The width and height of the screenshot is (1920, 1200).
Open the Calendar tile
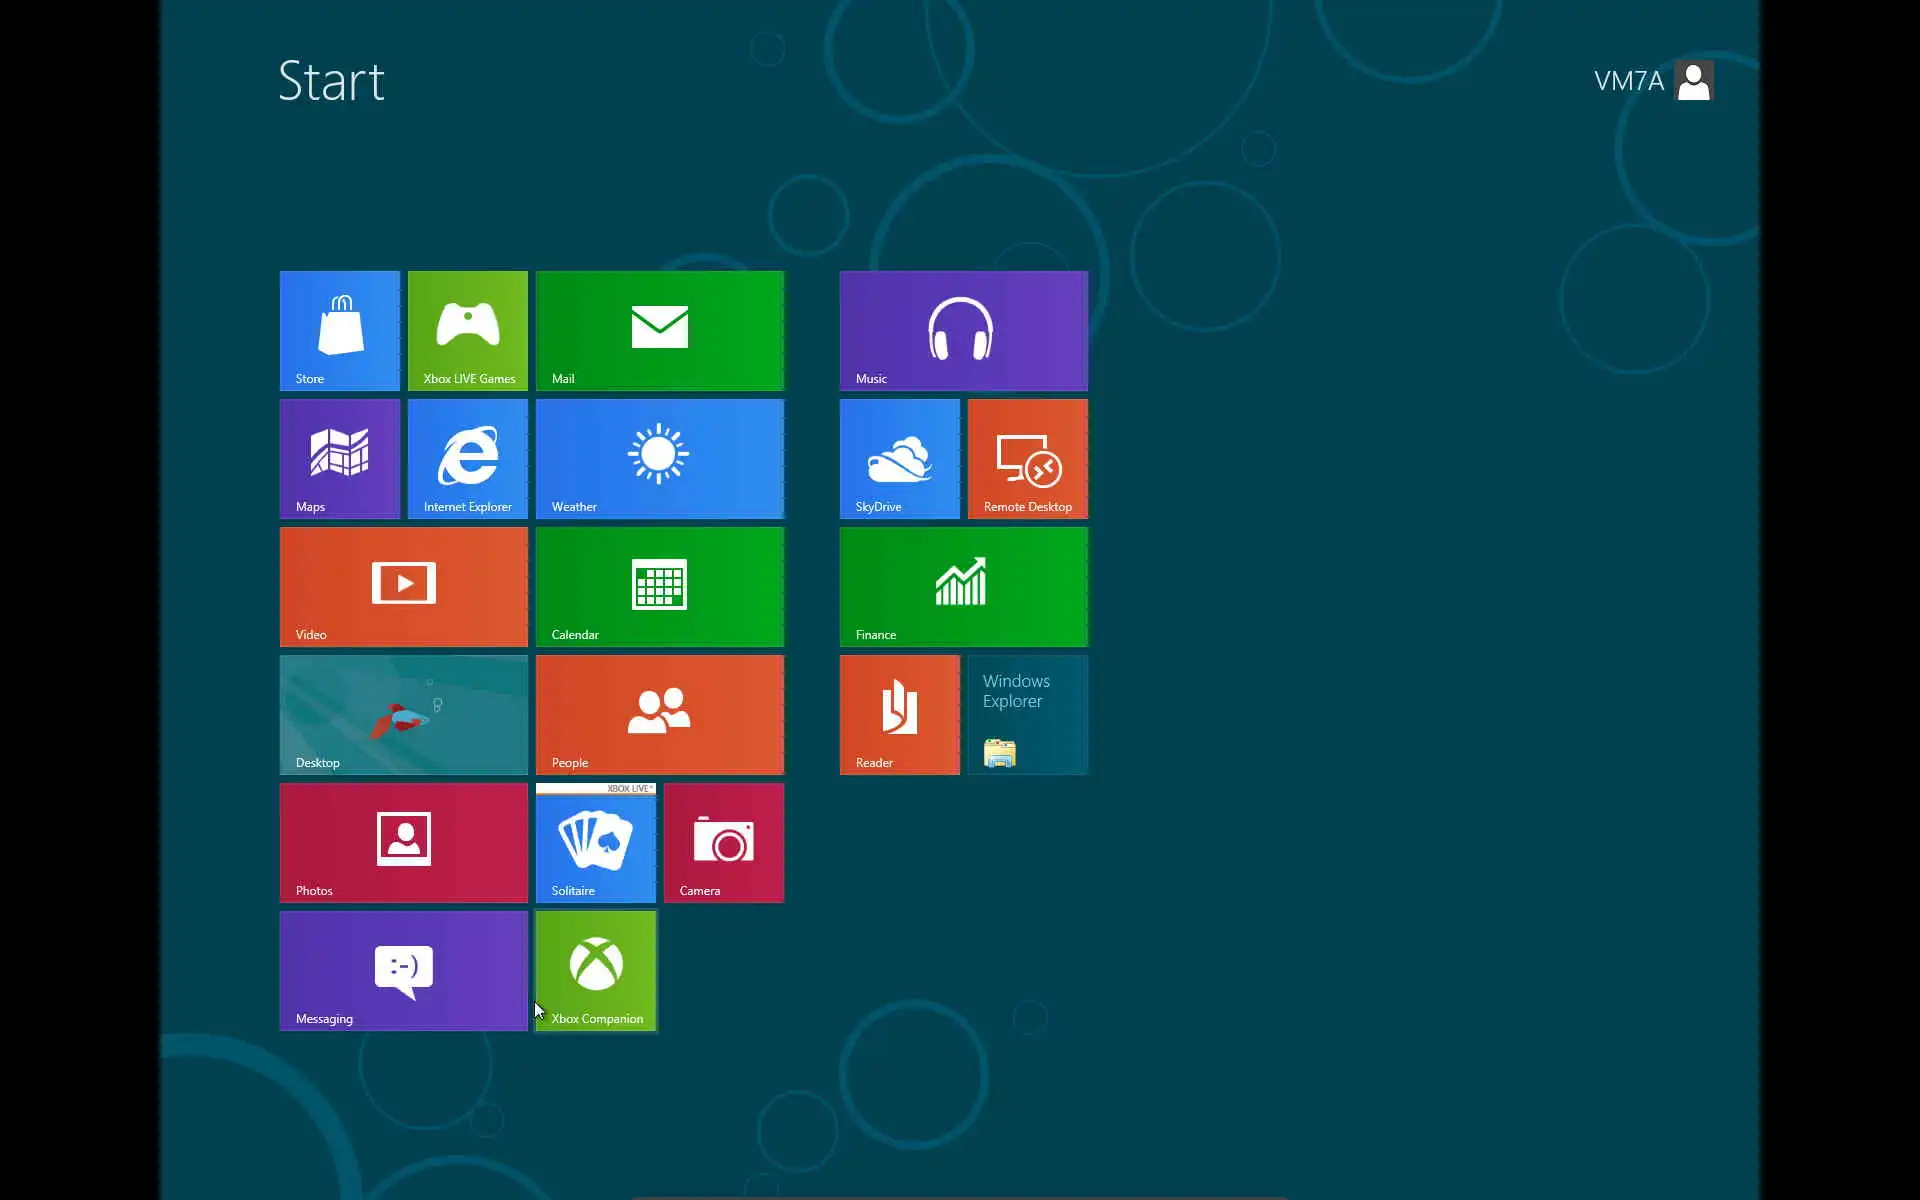click(659, 586)
